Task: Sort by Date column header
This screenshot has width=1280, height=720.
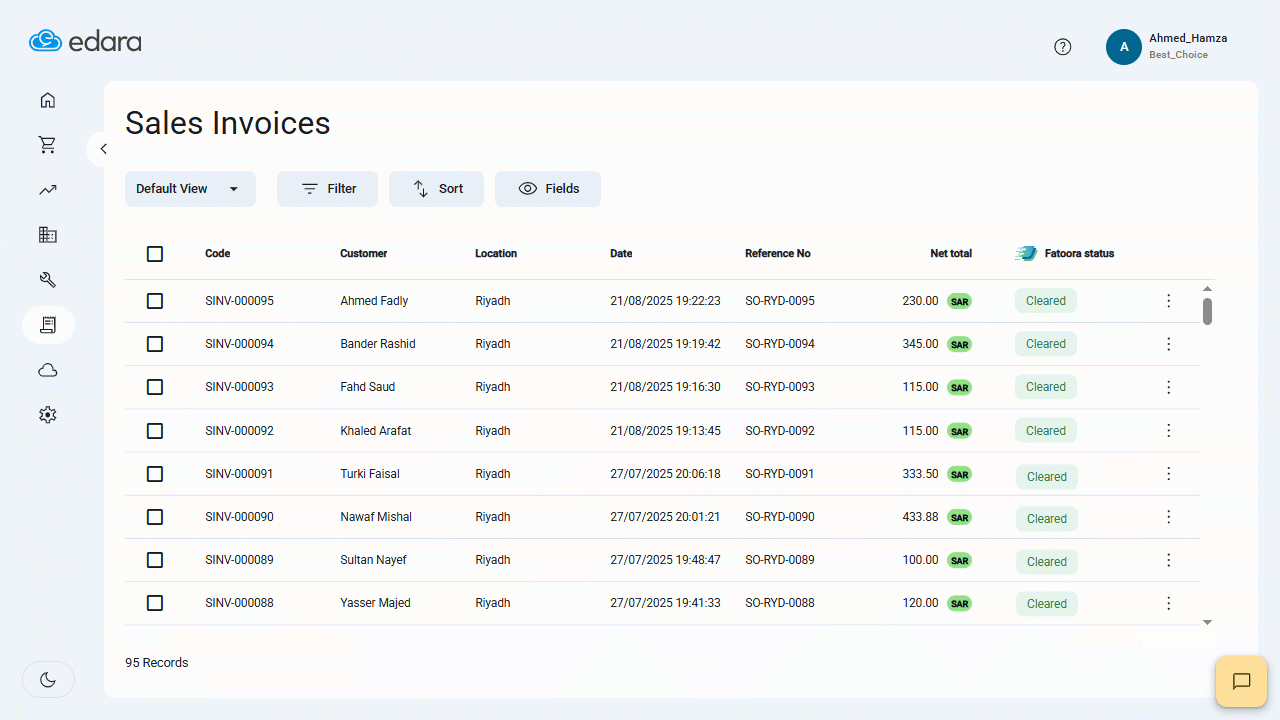Action: tap(621, 254)
